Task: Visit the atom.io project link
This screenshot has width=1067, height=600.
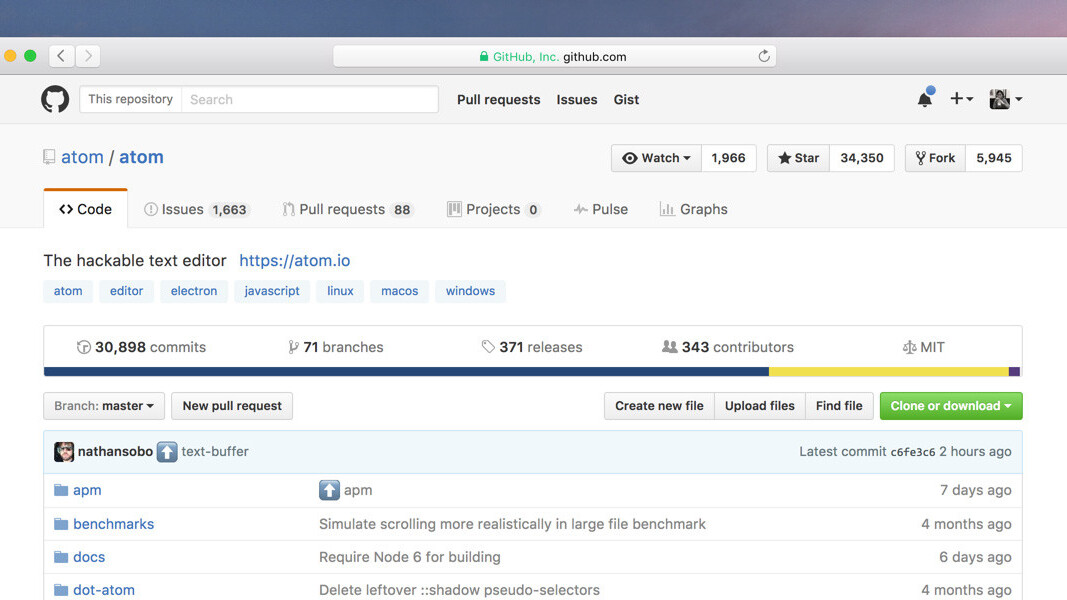Action: [294, 260]
